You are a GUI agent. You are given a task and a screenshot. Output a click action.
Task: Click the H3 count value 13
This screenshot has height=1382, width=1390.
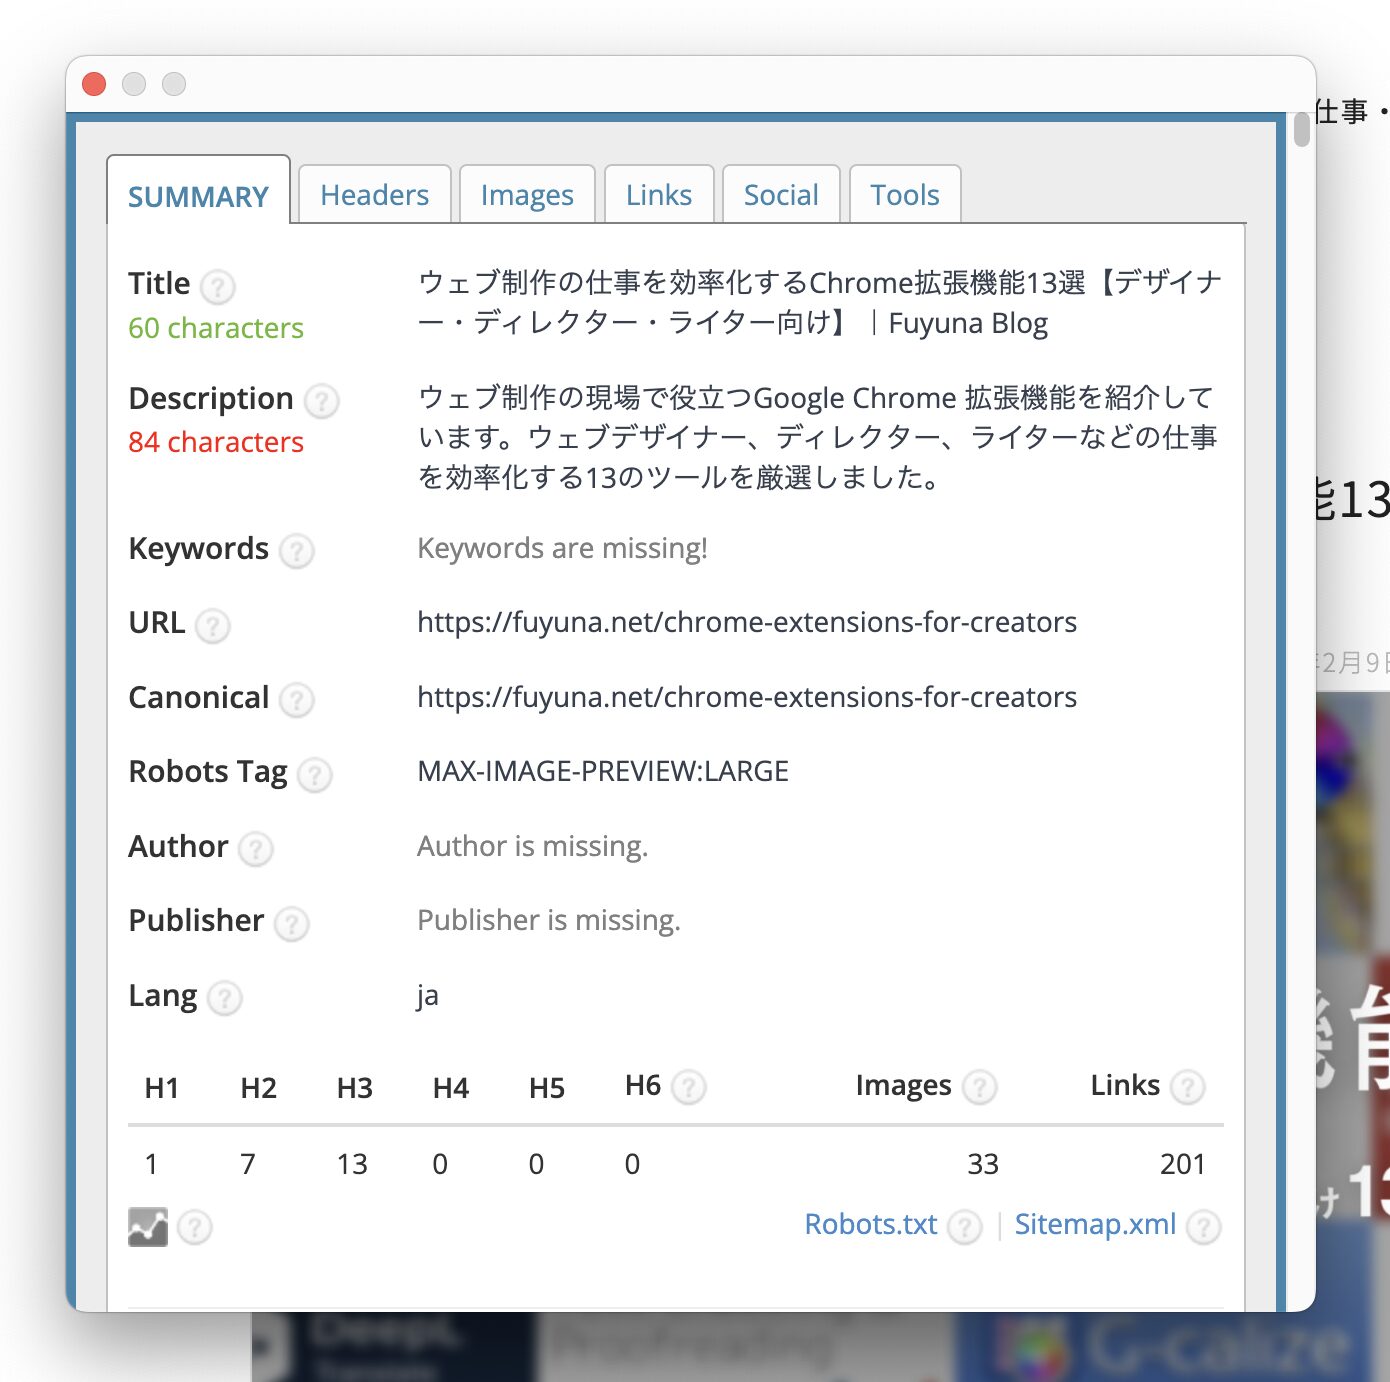pos(352,1164)
